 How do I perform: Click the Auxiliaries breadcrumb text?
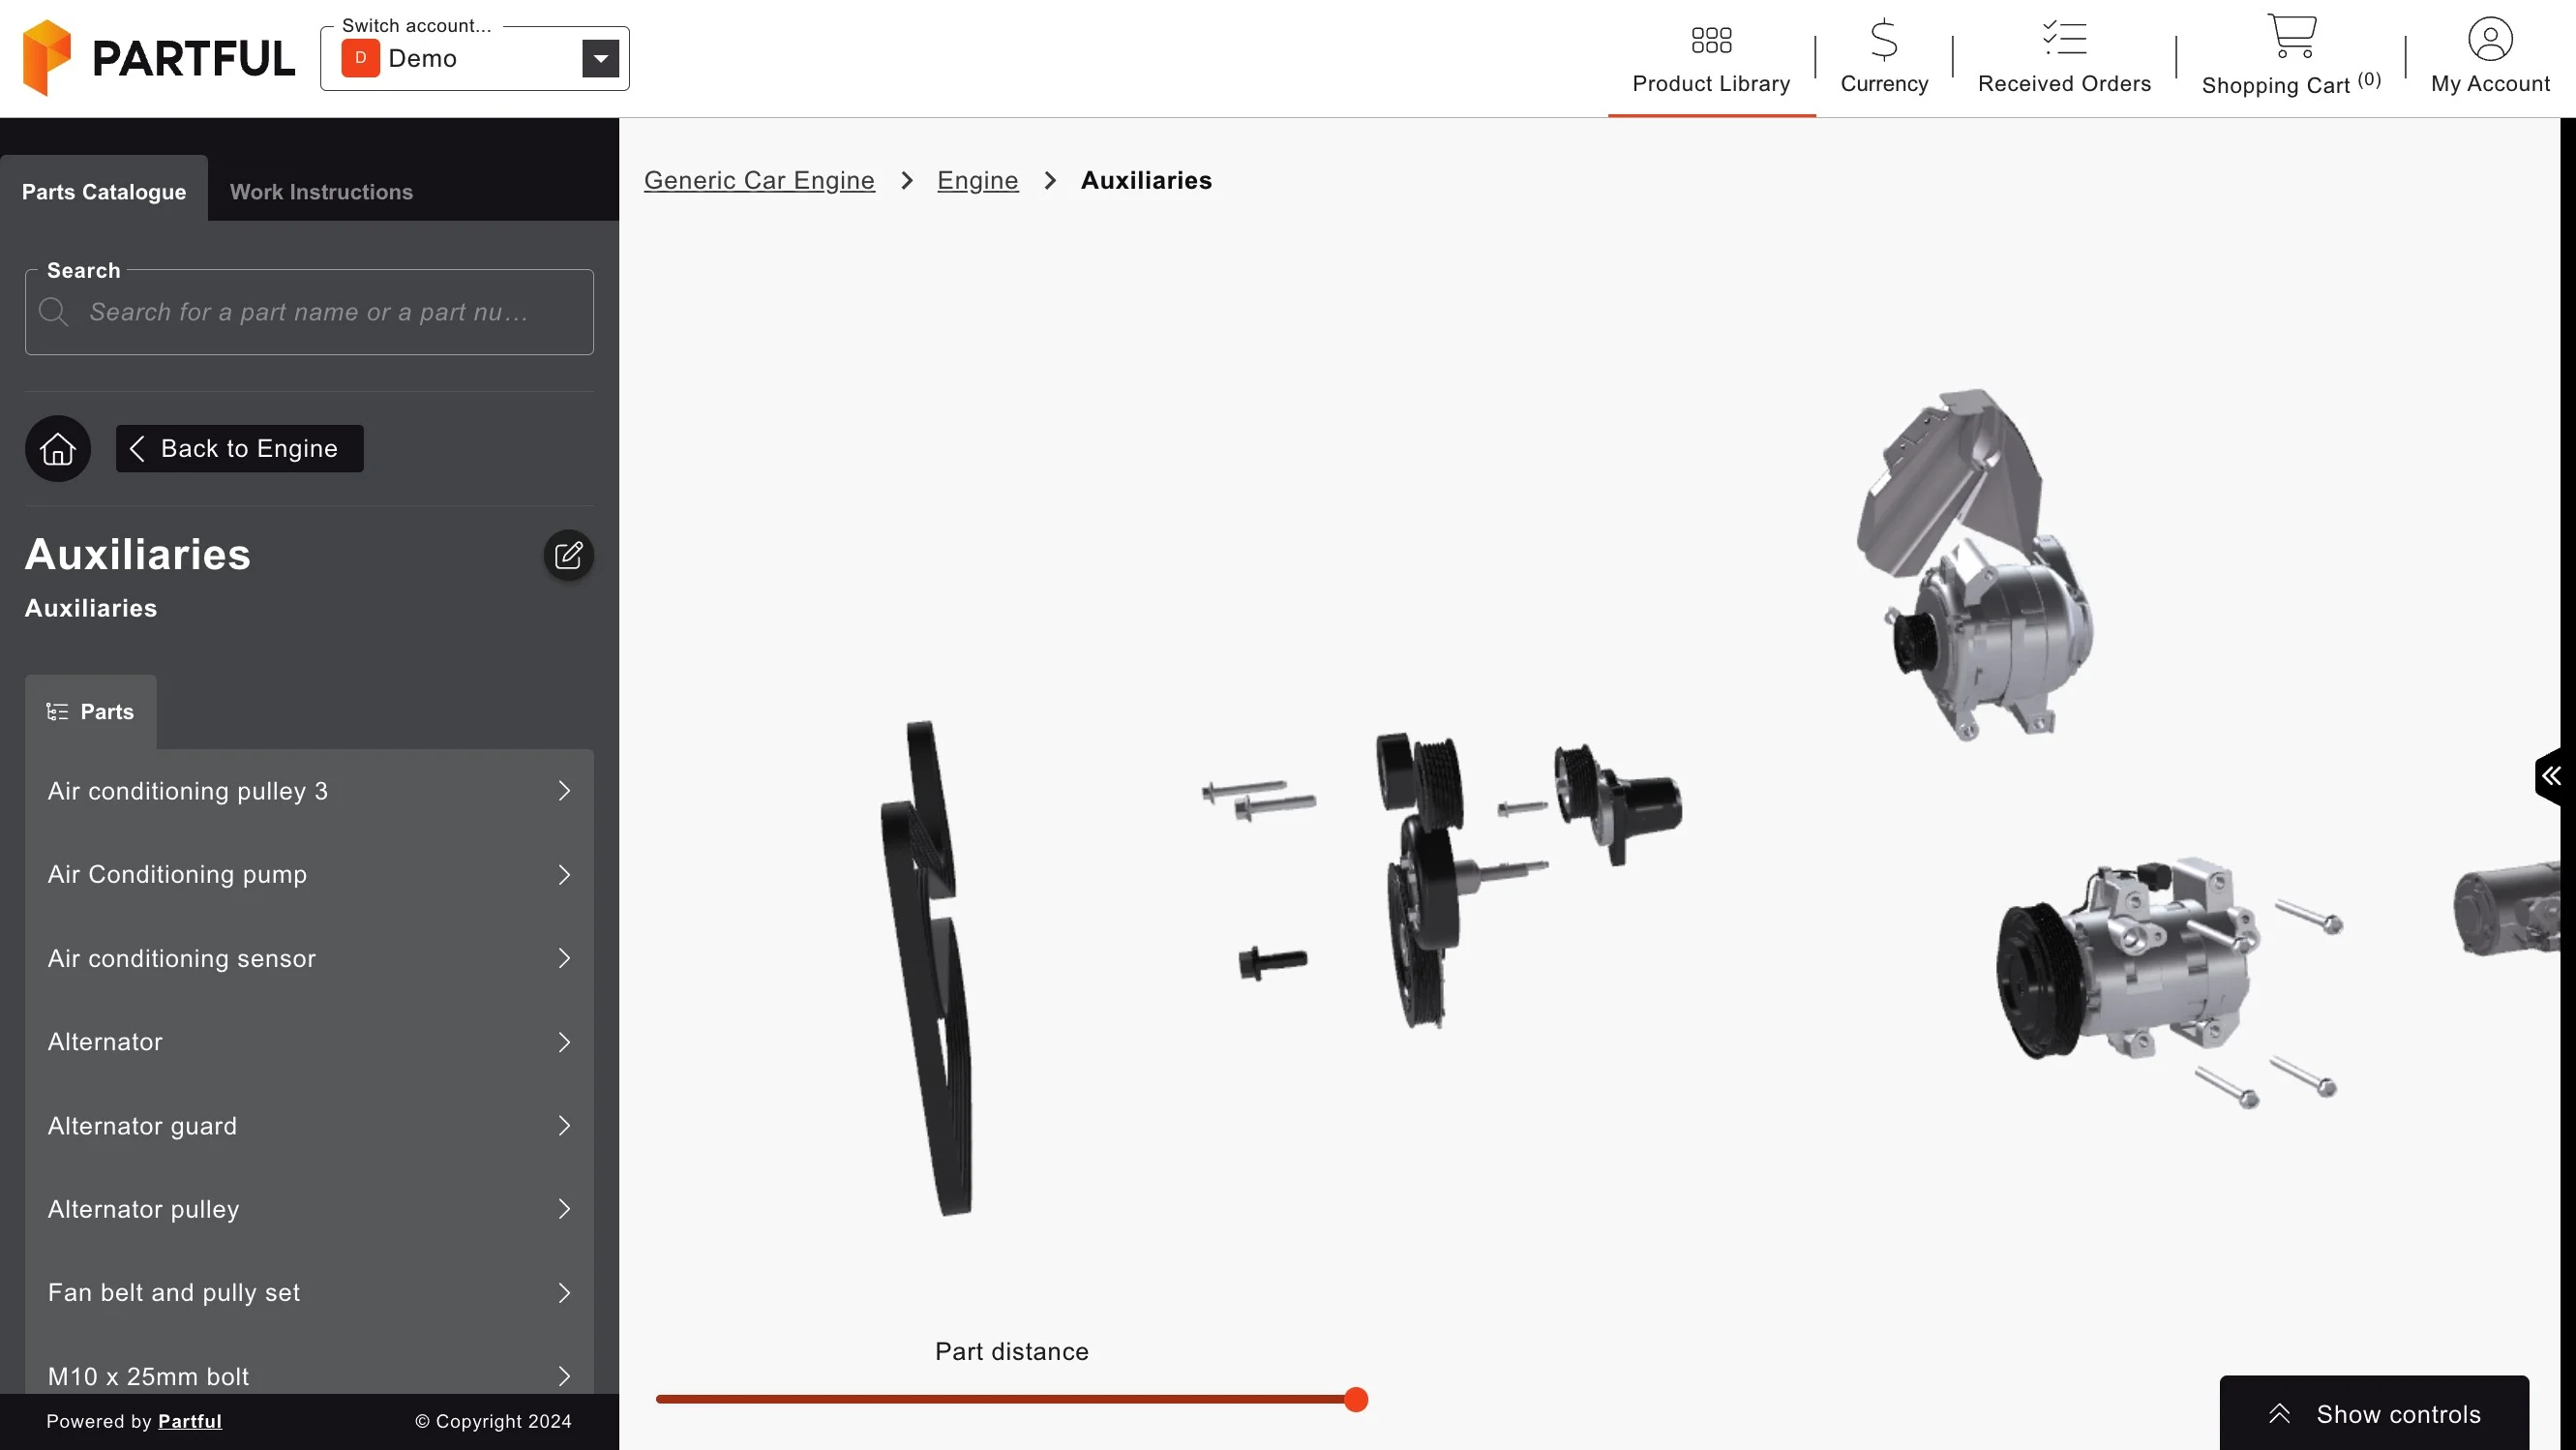tap(1146, 180)
